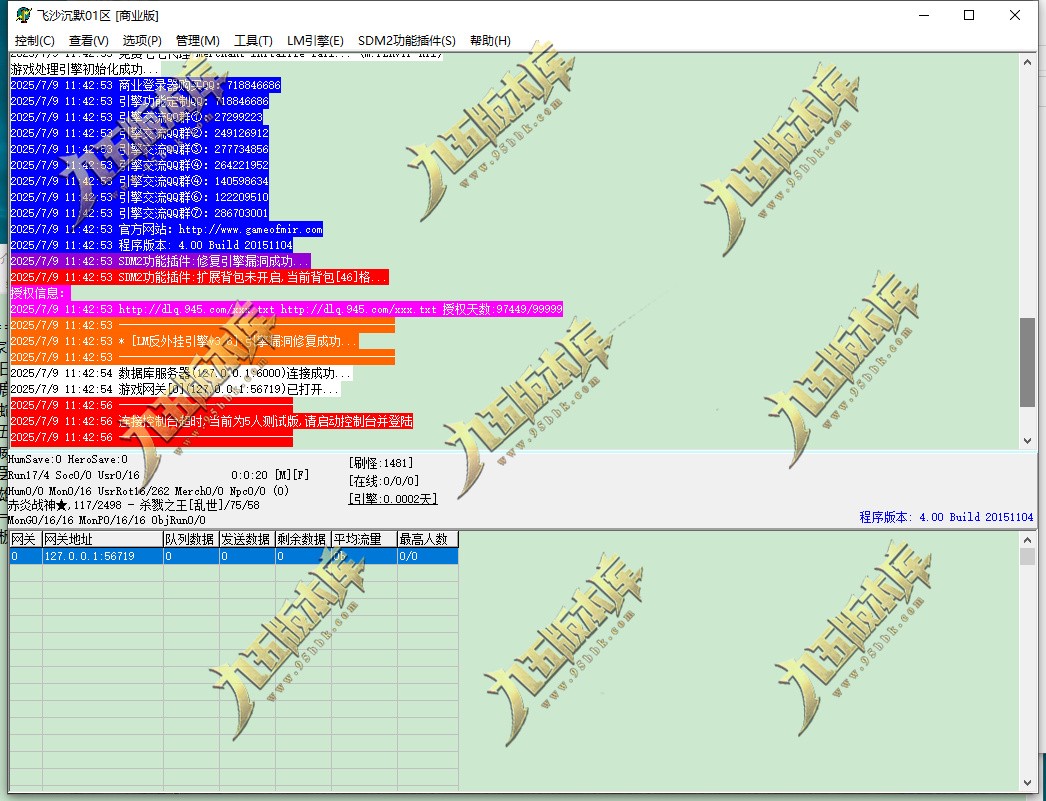Open the 查看(V) menu
1046x801 pixels.
tap(89, 41)
